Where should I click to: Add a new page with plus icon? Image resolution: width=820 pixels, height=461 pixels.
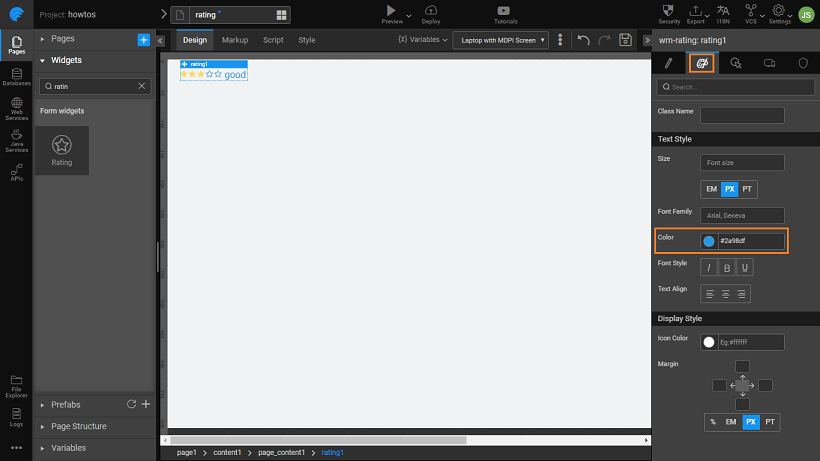tap(143, 39)
